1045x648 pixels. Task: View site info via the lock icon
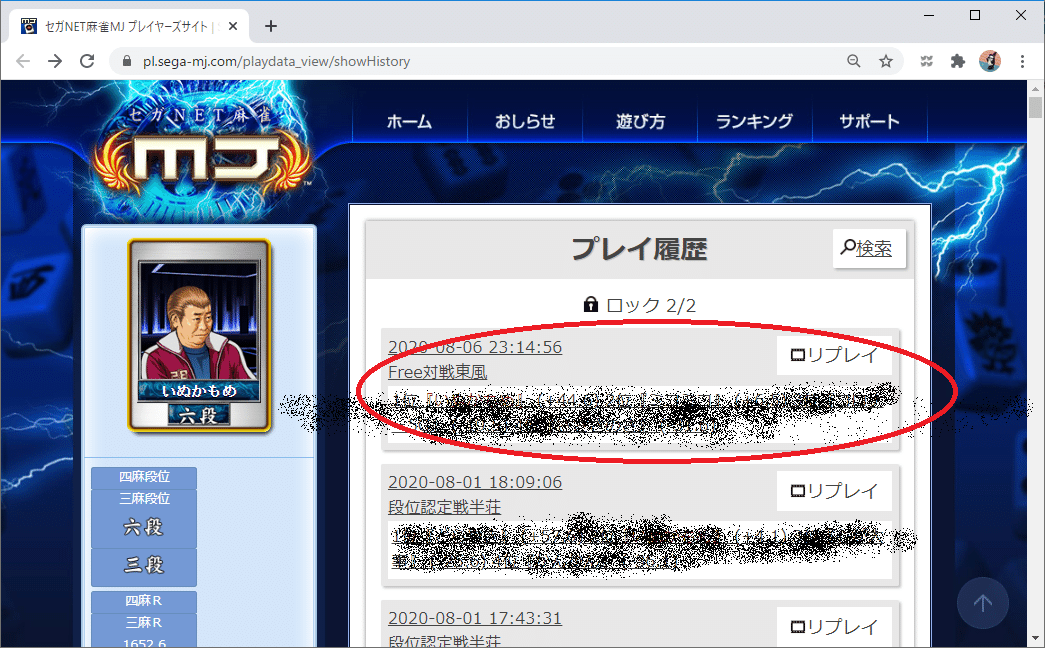(x=127, y=61)
